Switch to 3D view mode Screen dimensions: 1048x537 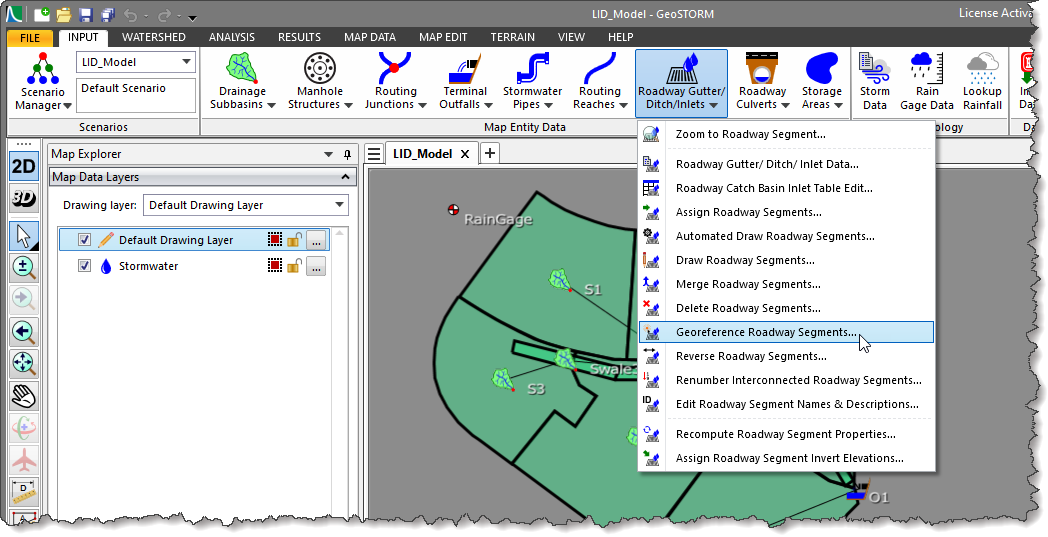tap(24, 198)
